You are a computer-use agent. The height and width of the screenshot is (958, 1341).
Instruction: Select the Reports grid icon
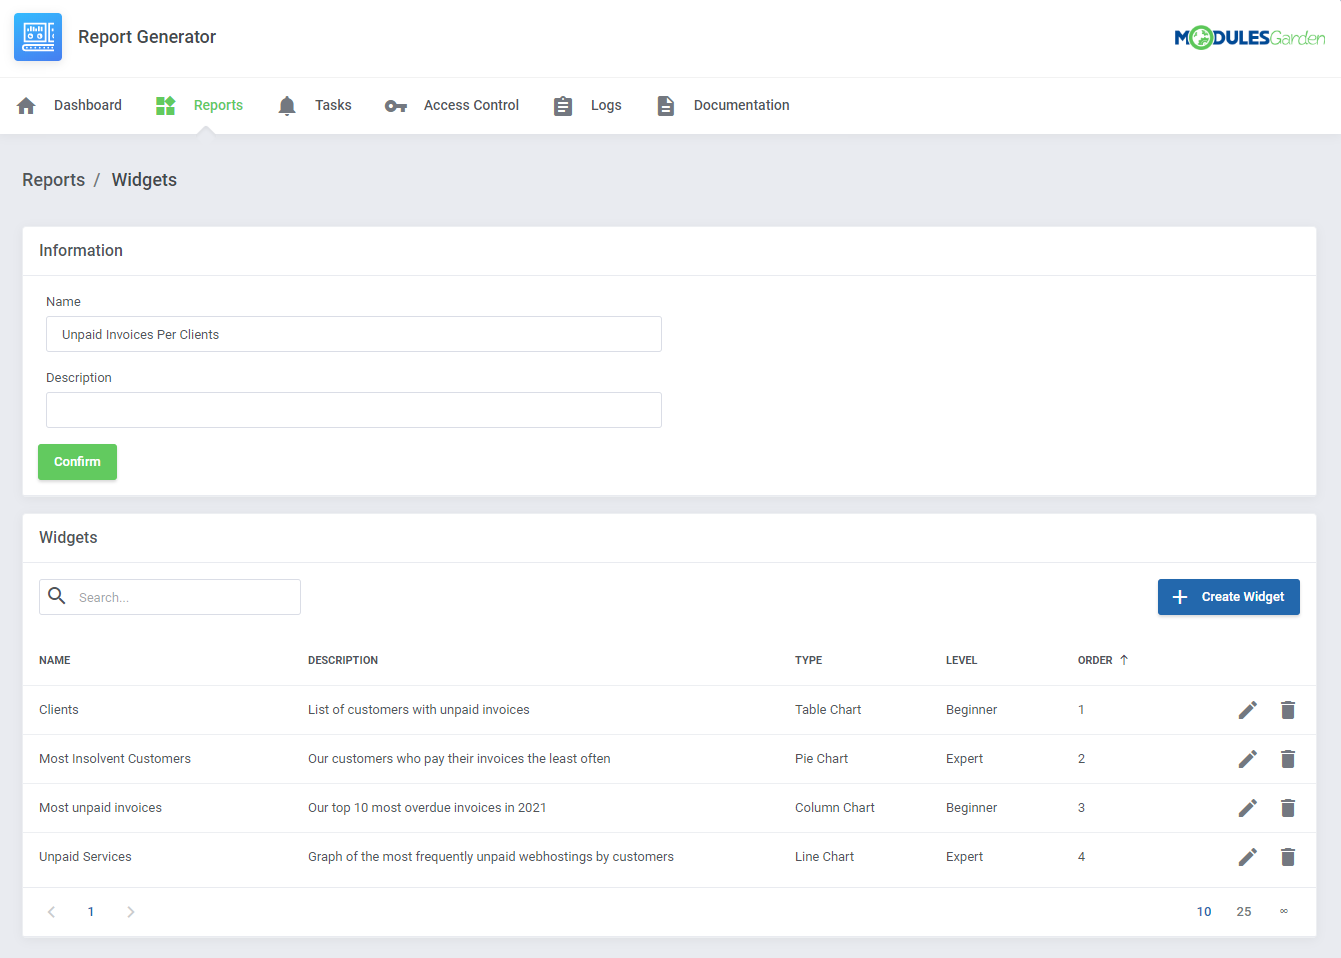tap(164, 104)
